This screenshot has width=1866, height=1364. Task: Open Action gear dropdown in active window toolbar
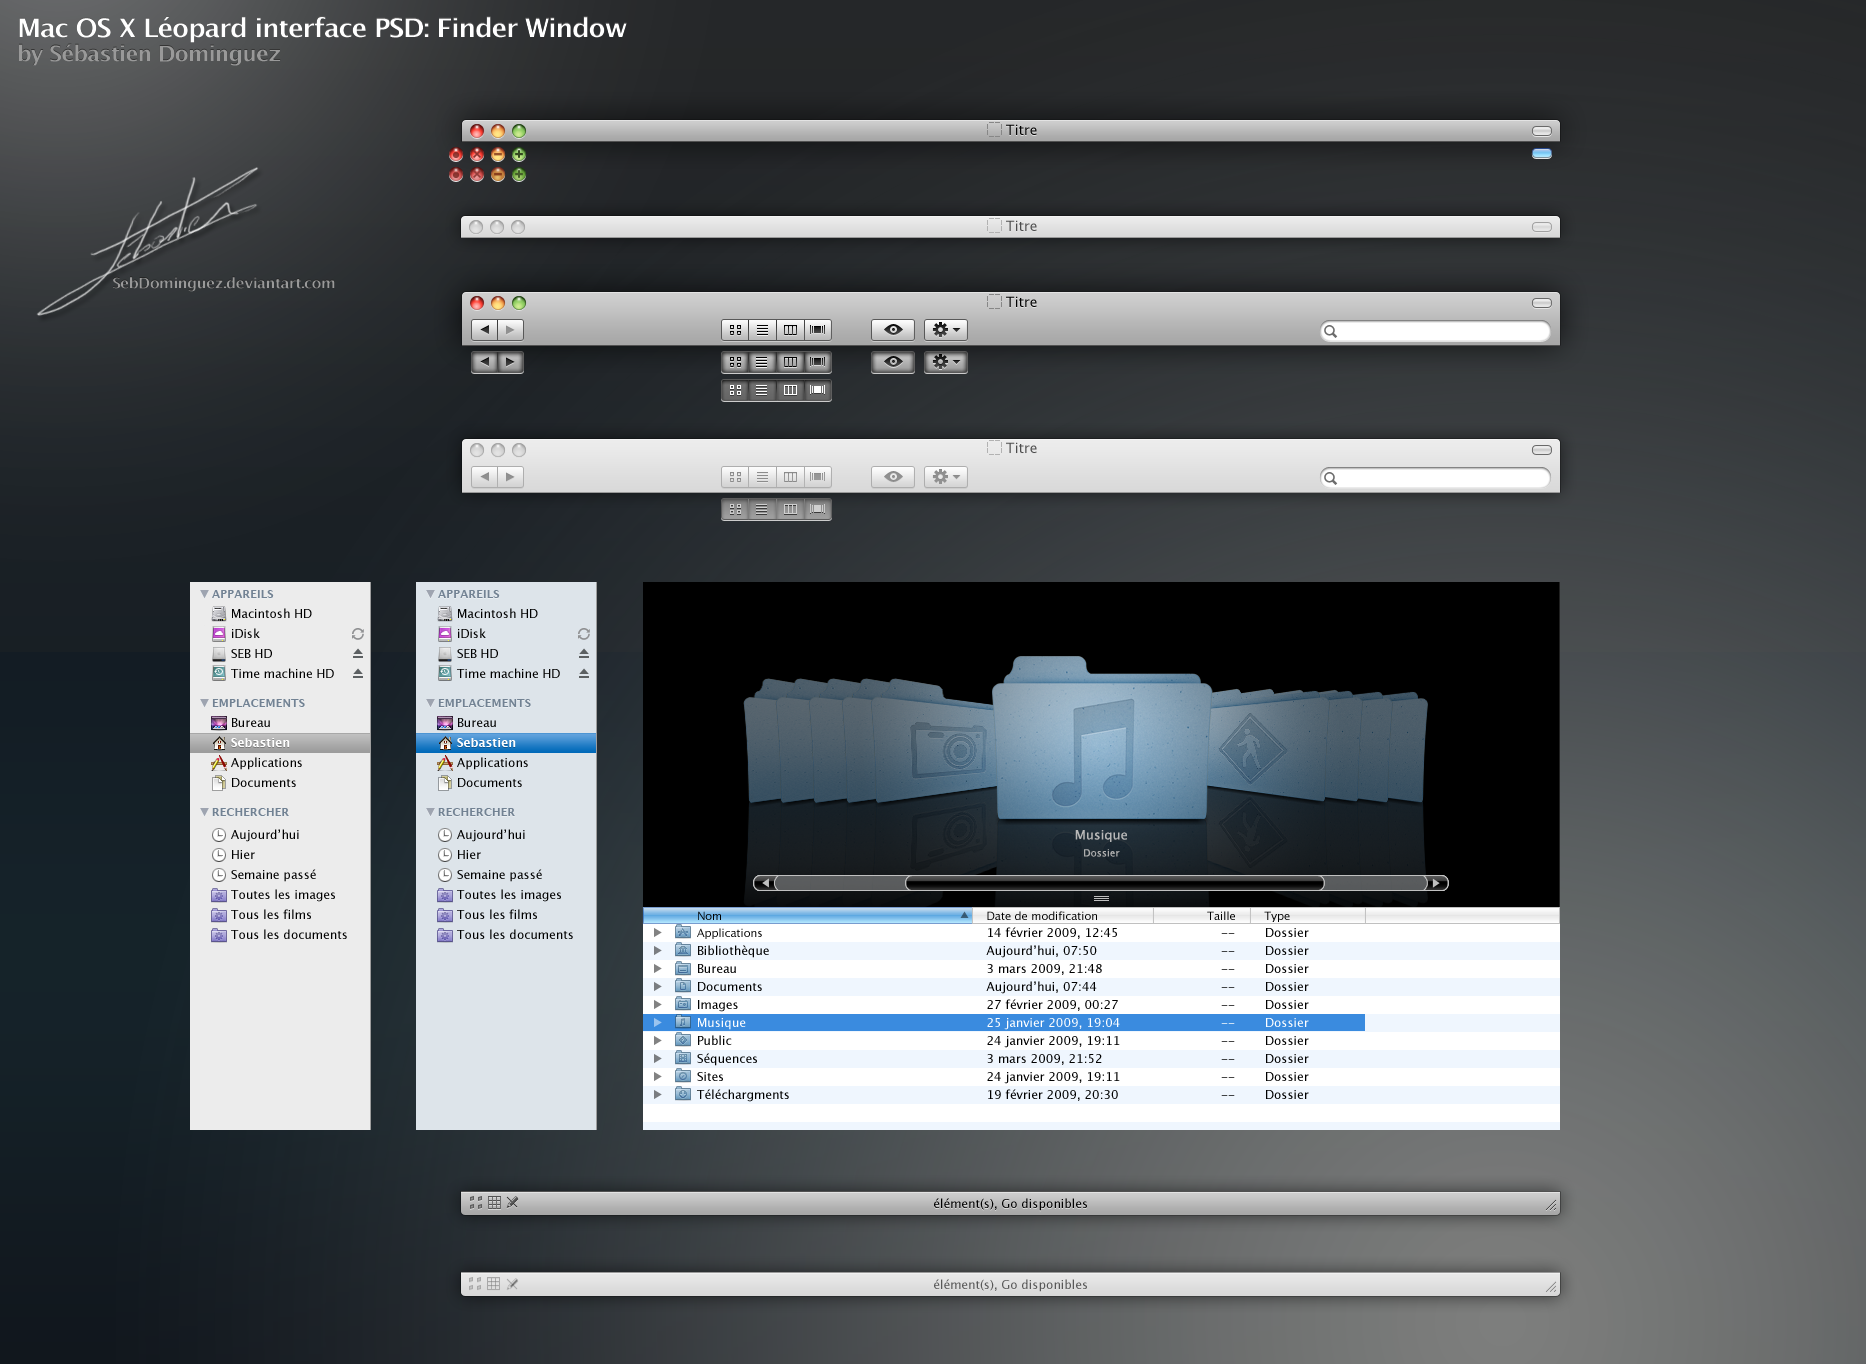coord(946,330)
